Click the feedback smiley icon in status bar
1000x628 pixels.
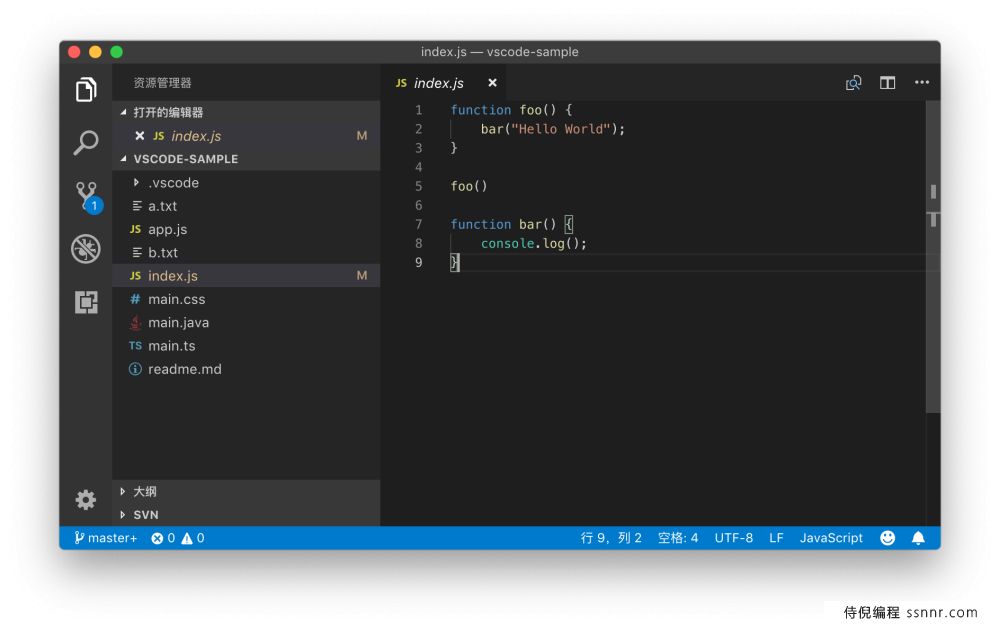(x=887, y=538)
